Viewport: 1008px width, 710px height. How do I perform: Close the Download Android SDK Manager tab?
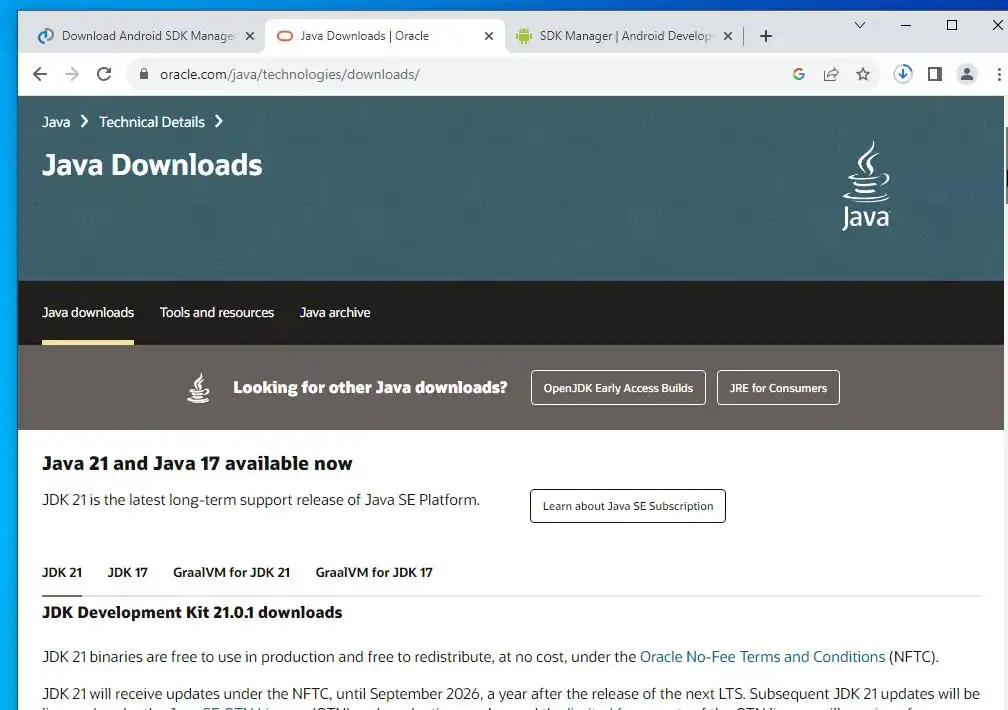250,36
